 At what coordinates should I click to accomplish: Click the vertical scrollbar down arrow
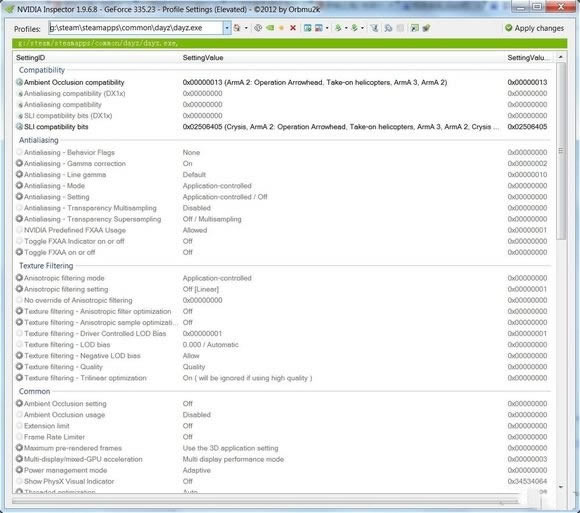coord(561,487)
